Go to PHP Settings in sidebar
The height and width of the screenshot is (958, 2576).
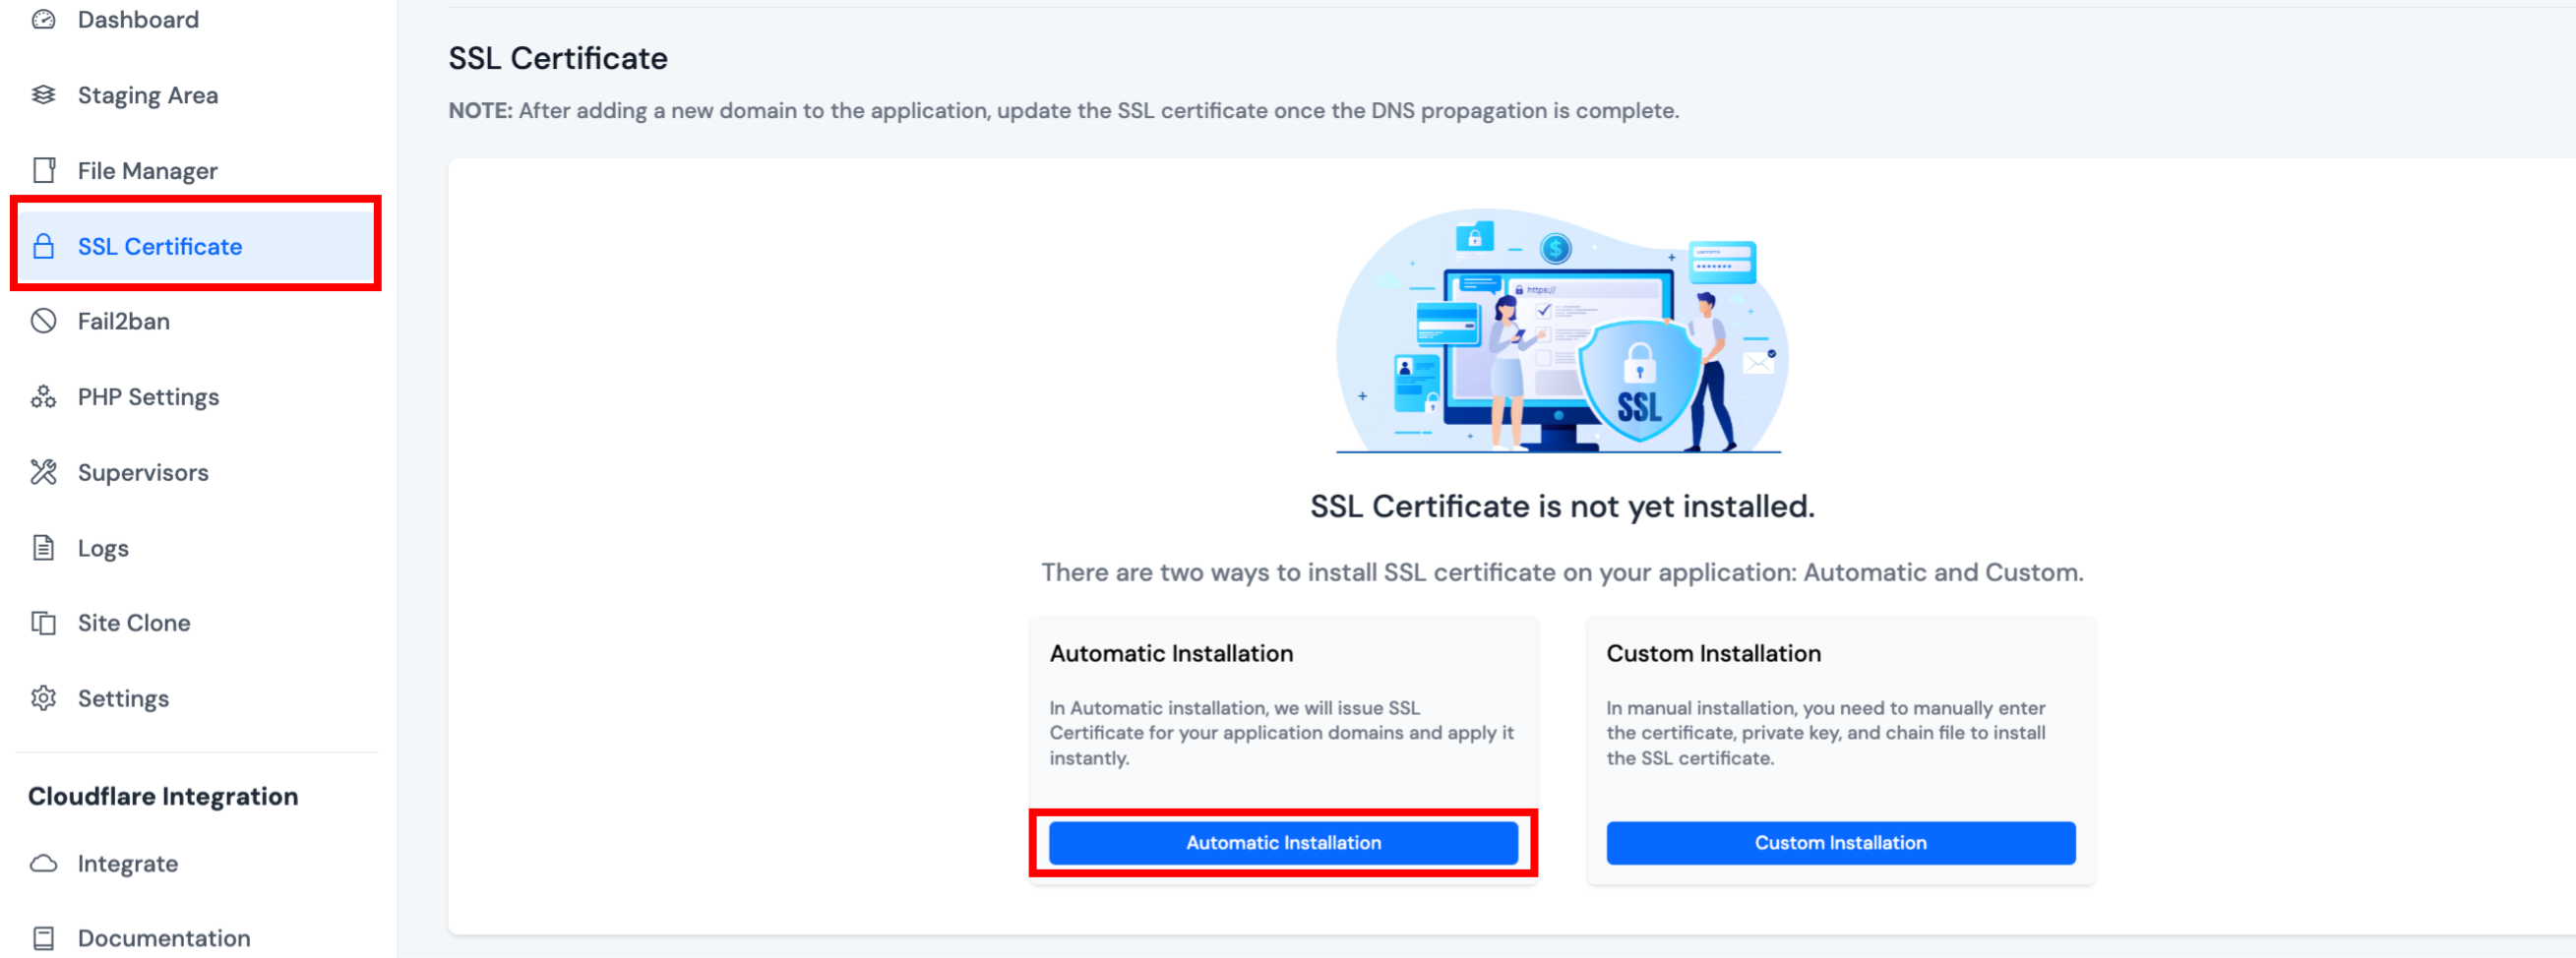click(x=148, y=397)
